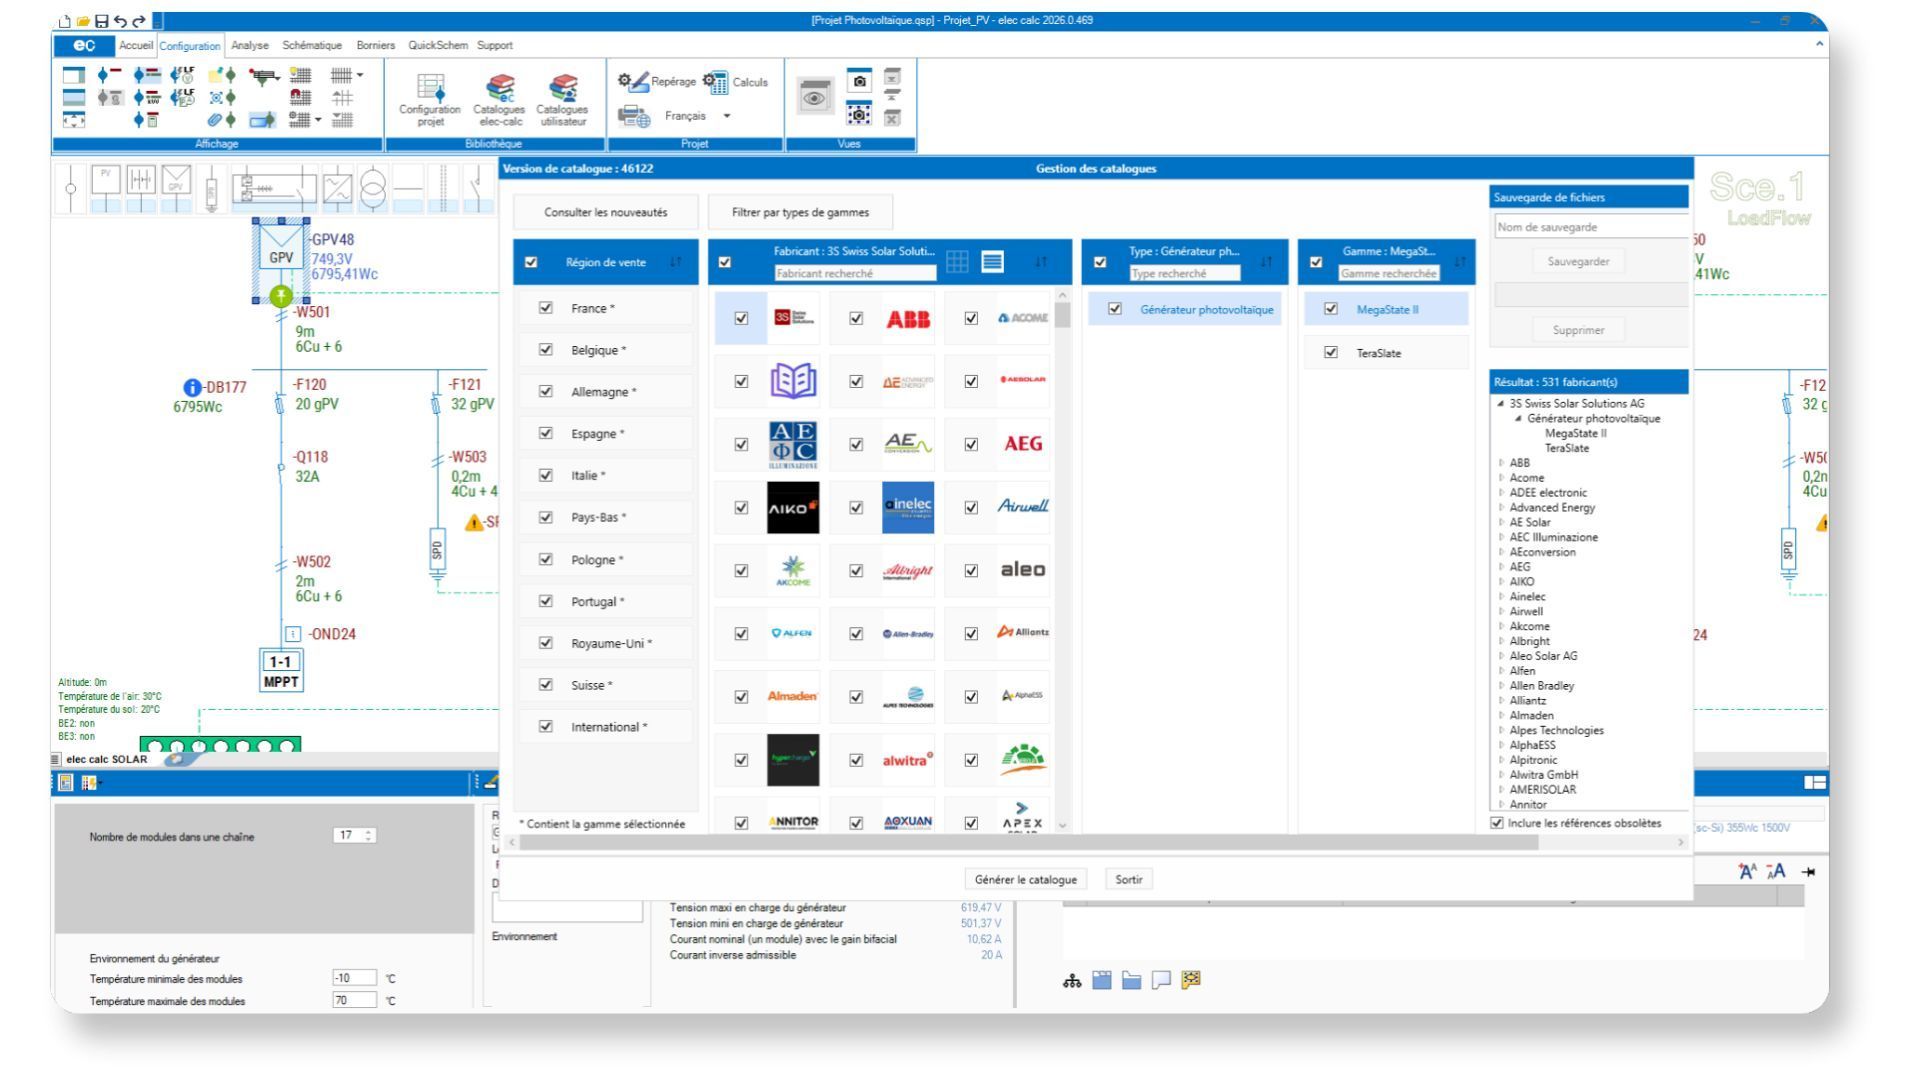Toggle Générateur photovoltaïque type checkbox
The height and width of the screenshot is (1076, 1919).
click(1116, 309)
